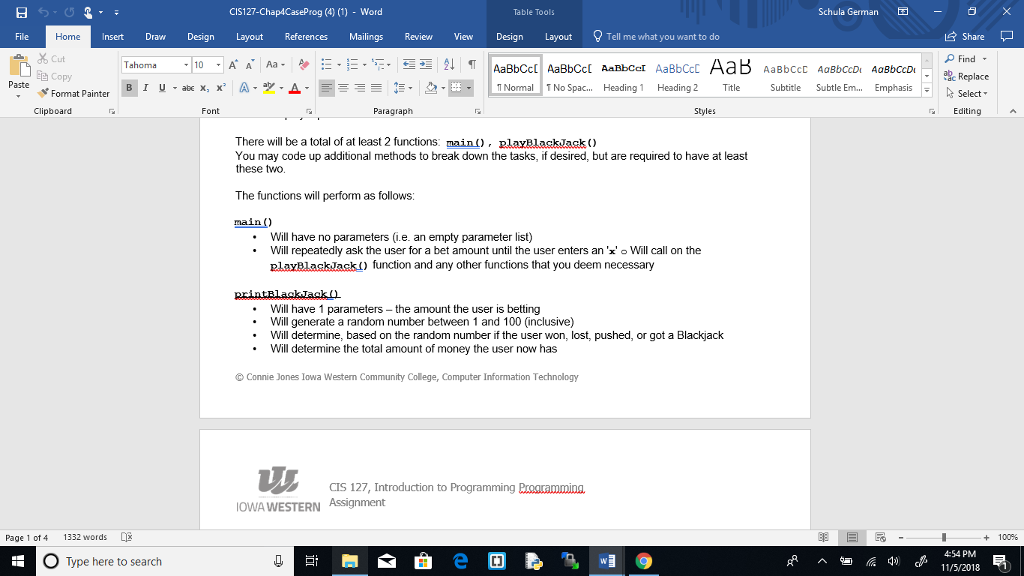
Task: Switch to the Mailings ribbon tab
Action: pos(368,36)
